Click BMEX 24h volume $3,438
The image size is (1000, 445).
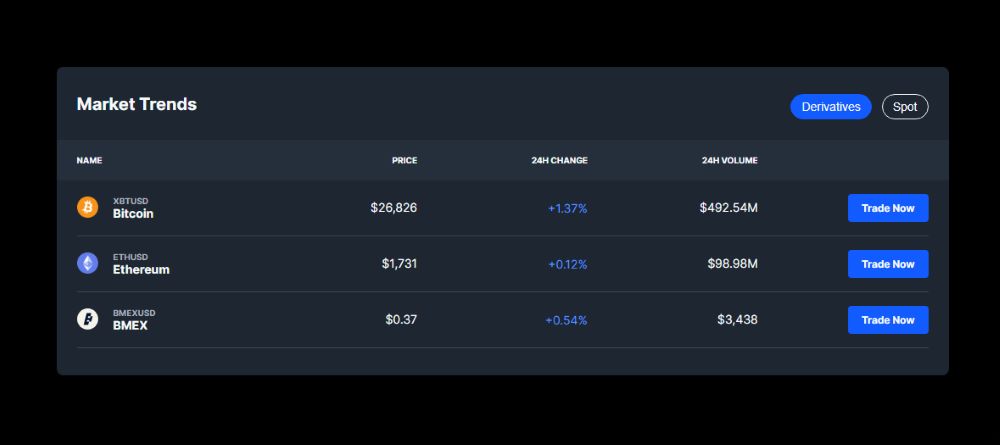[737, 320]
